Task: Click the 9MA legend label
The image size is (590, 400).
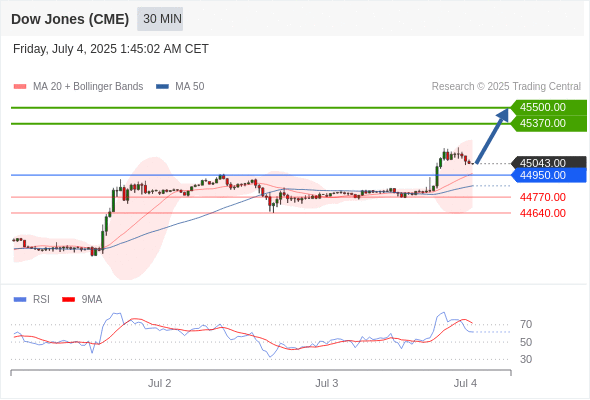Action: [x=92, y=300]
